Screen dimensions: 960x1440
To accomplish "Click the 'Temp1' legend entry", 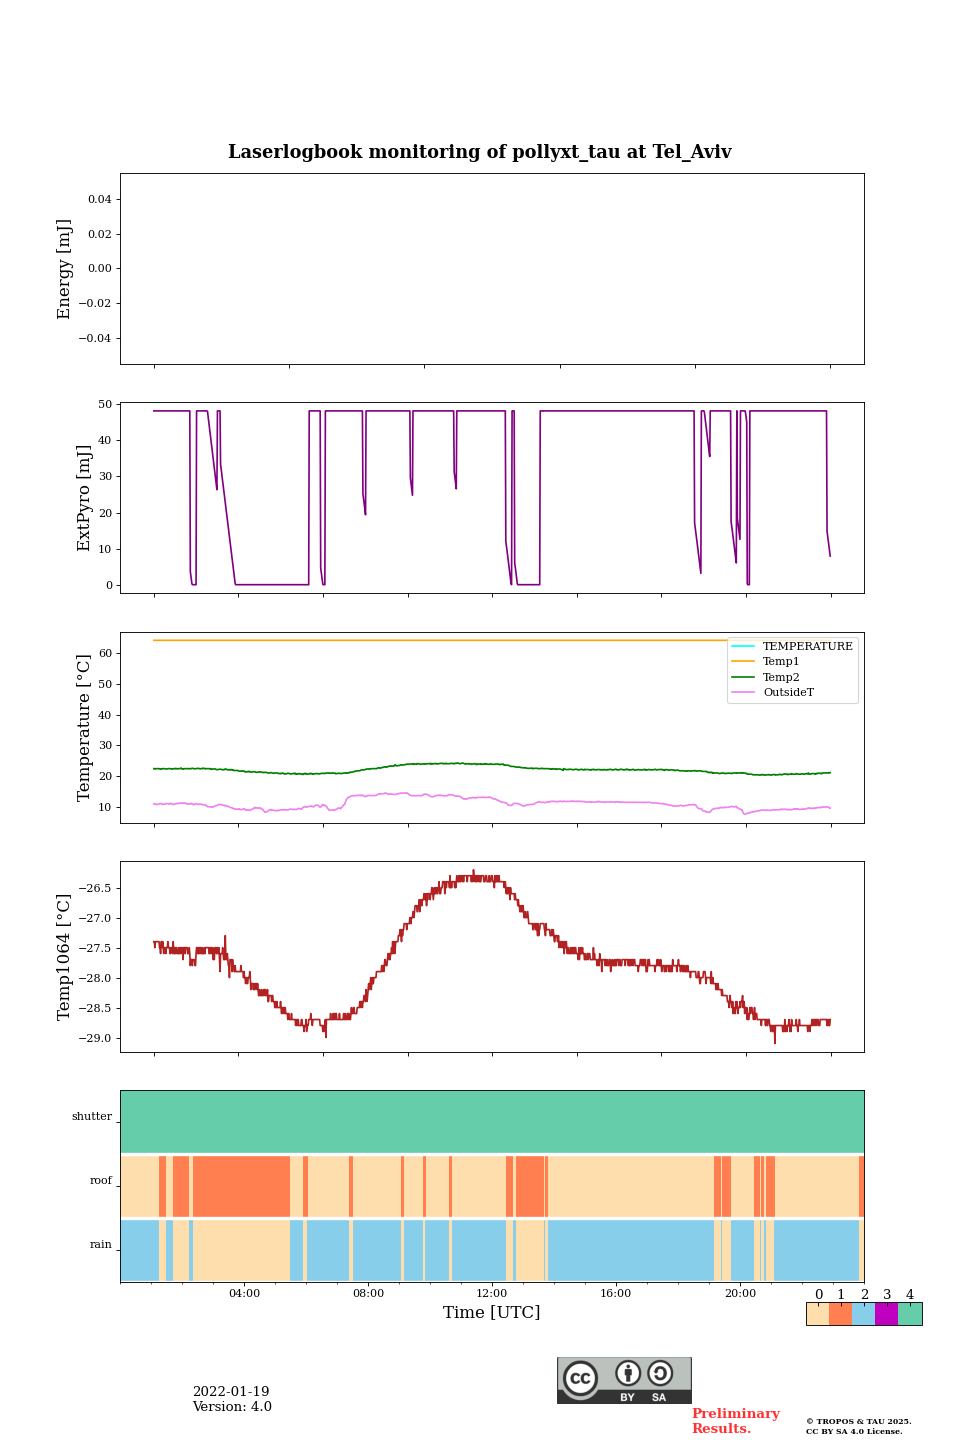I will tap(766, 662).
